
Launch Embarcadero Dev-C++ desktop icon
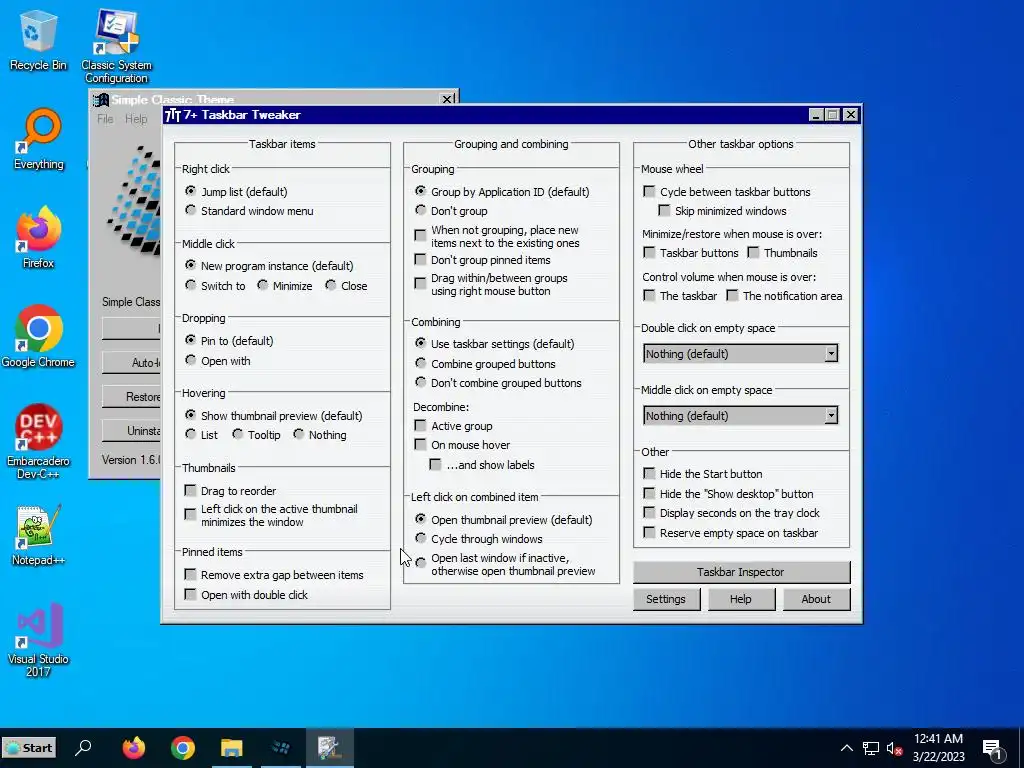(38, 441)
